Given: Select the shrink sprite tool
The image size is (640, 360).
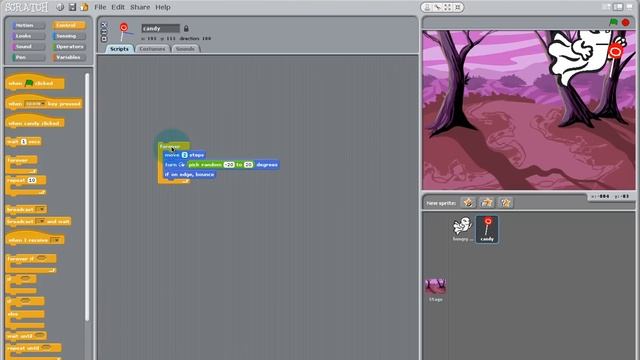Looking at the screenshot, I should coord(458,7).
